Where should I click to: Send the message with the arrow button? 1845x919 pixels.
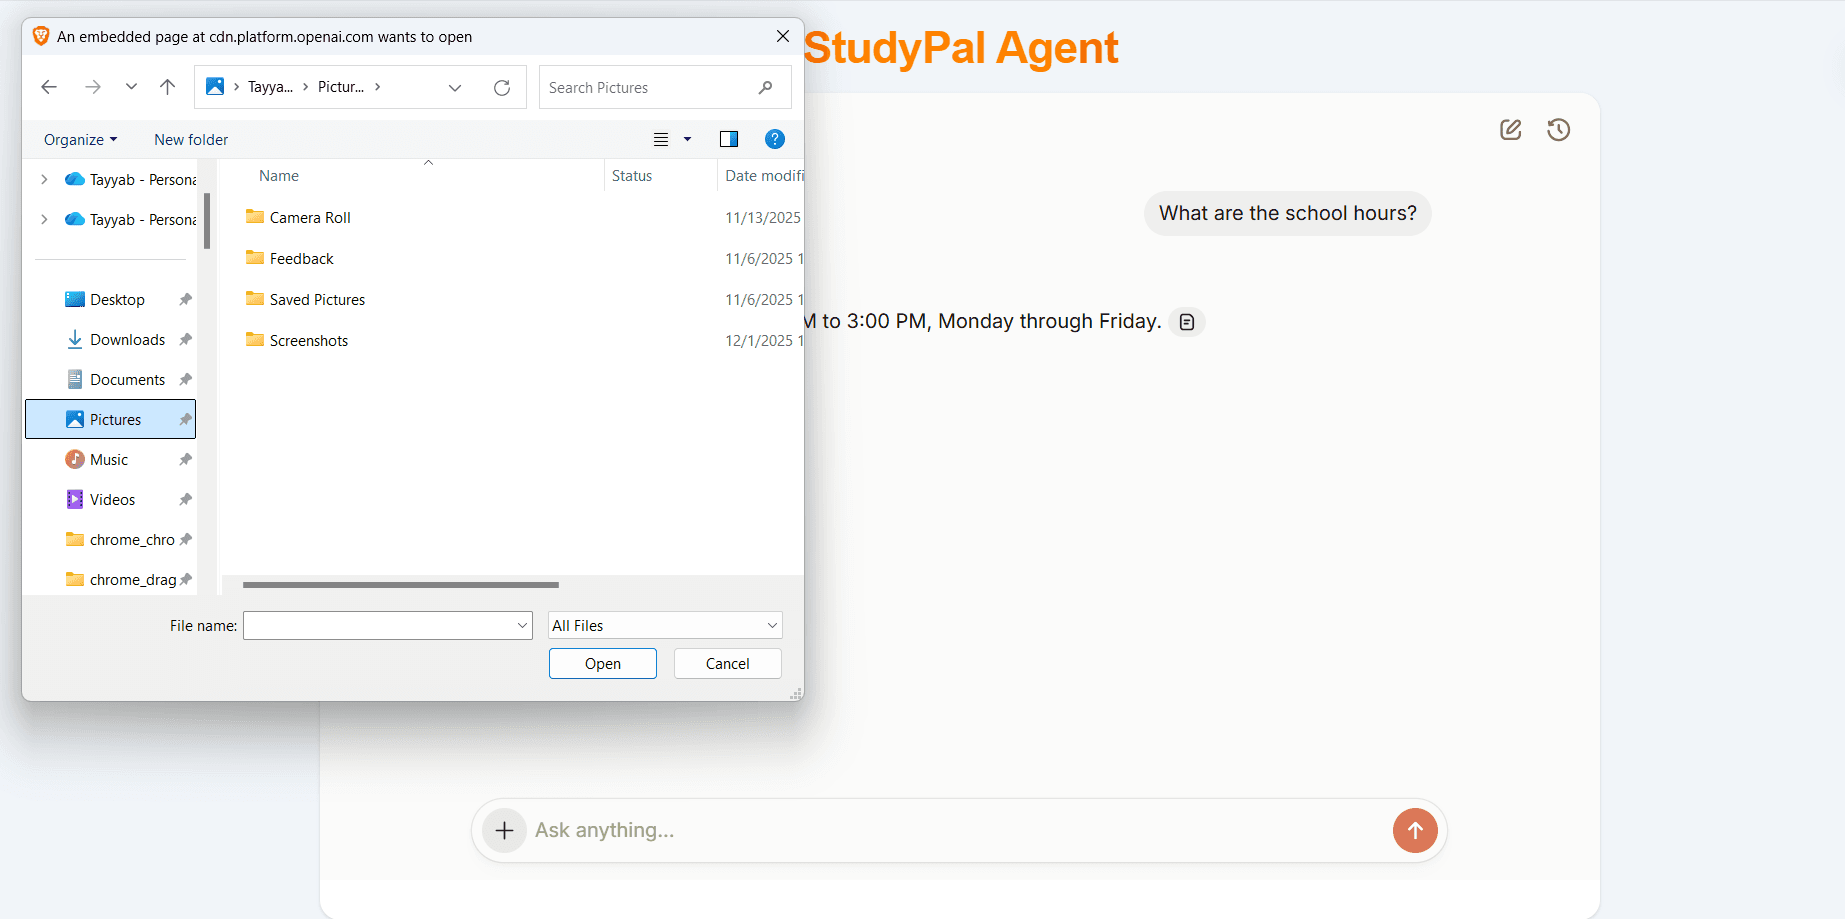[1415, 830]
